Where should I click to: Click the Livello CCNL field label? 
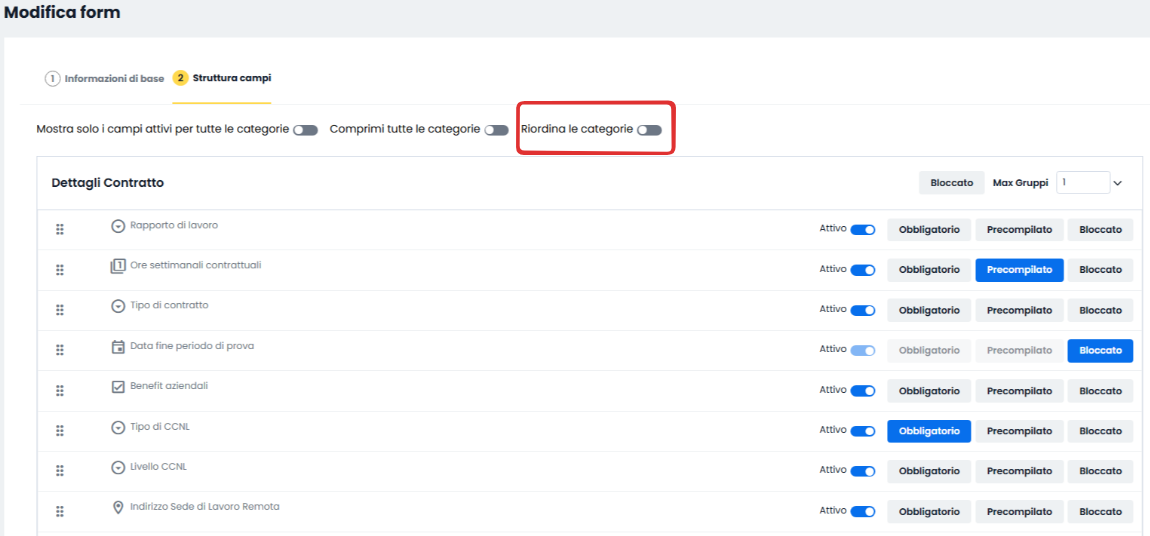tap(160, 466)
